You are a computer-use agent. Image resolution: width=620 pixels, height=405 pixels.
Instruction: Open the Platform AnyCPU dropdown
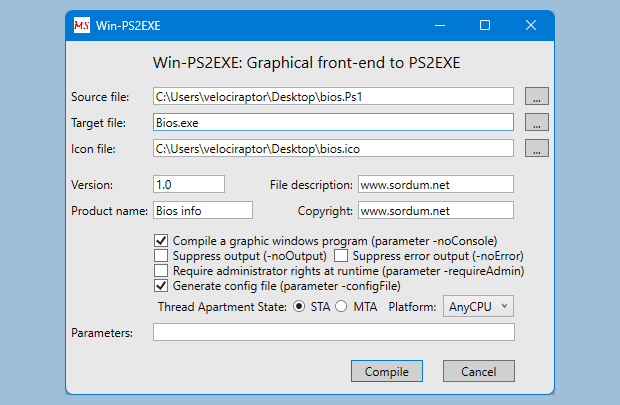[478, 306]
